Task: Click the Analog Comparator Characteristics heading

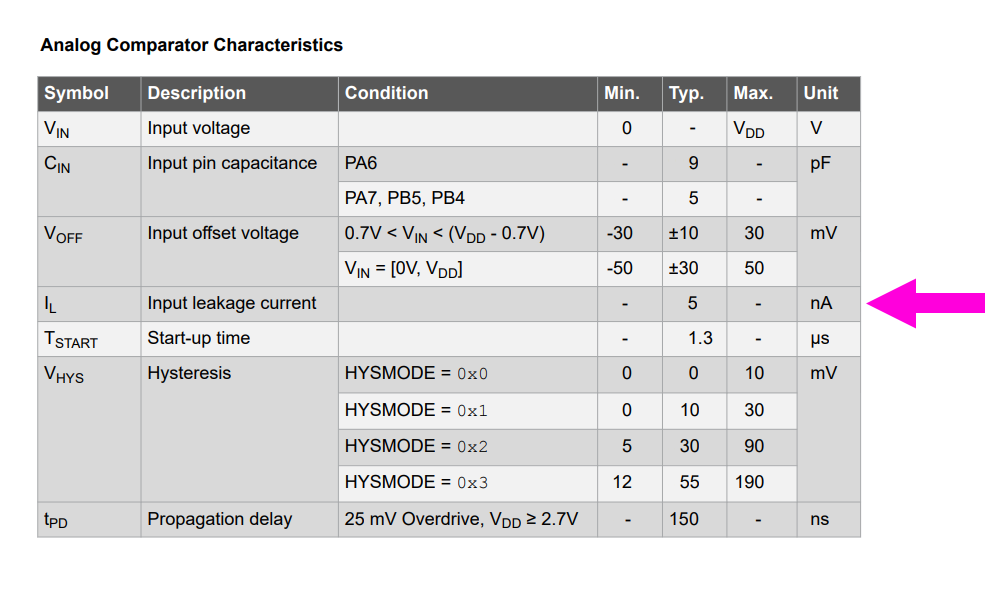Action: coord(191,45)
